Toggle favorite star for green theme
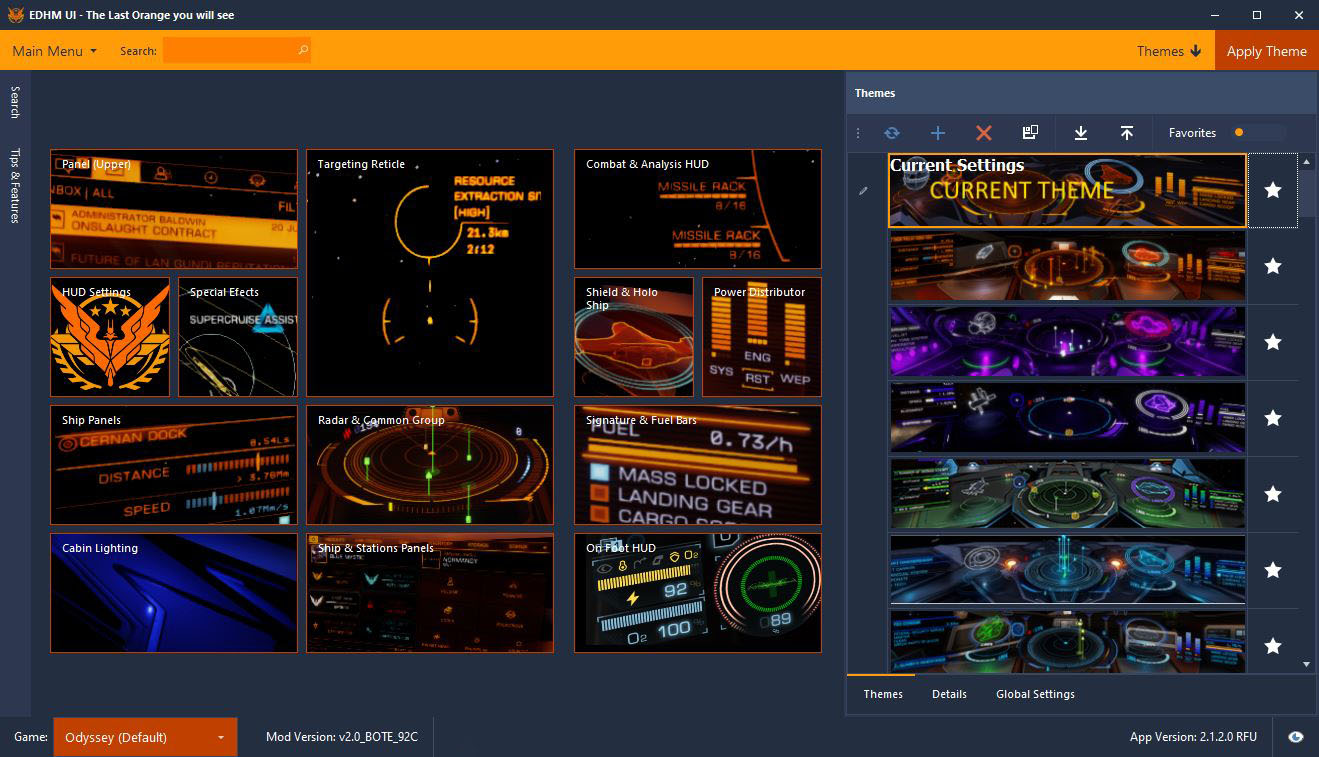 click(x=1273, y=494)
